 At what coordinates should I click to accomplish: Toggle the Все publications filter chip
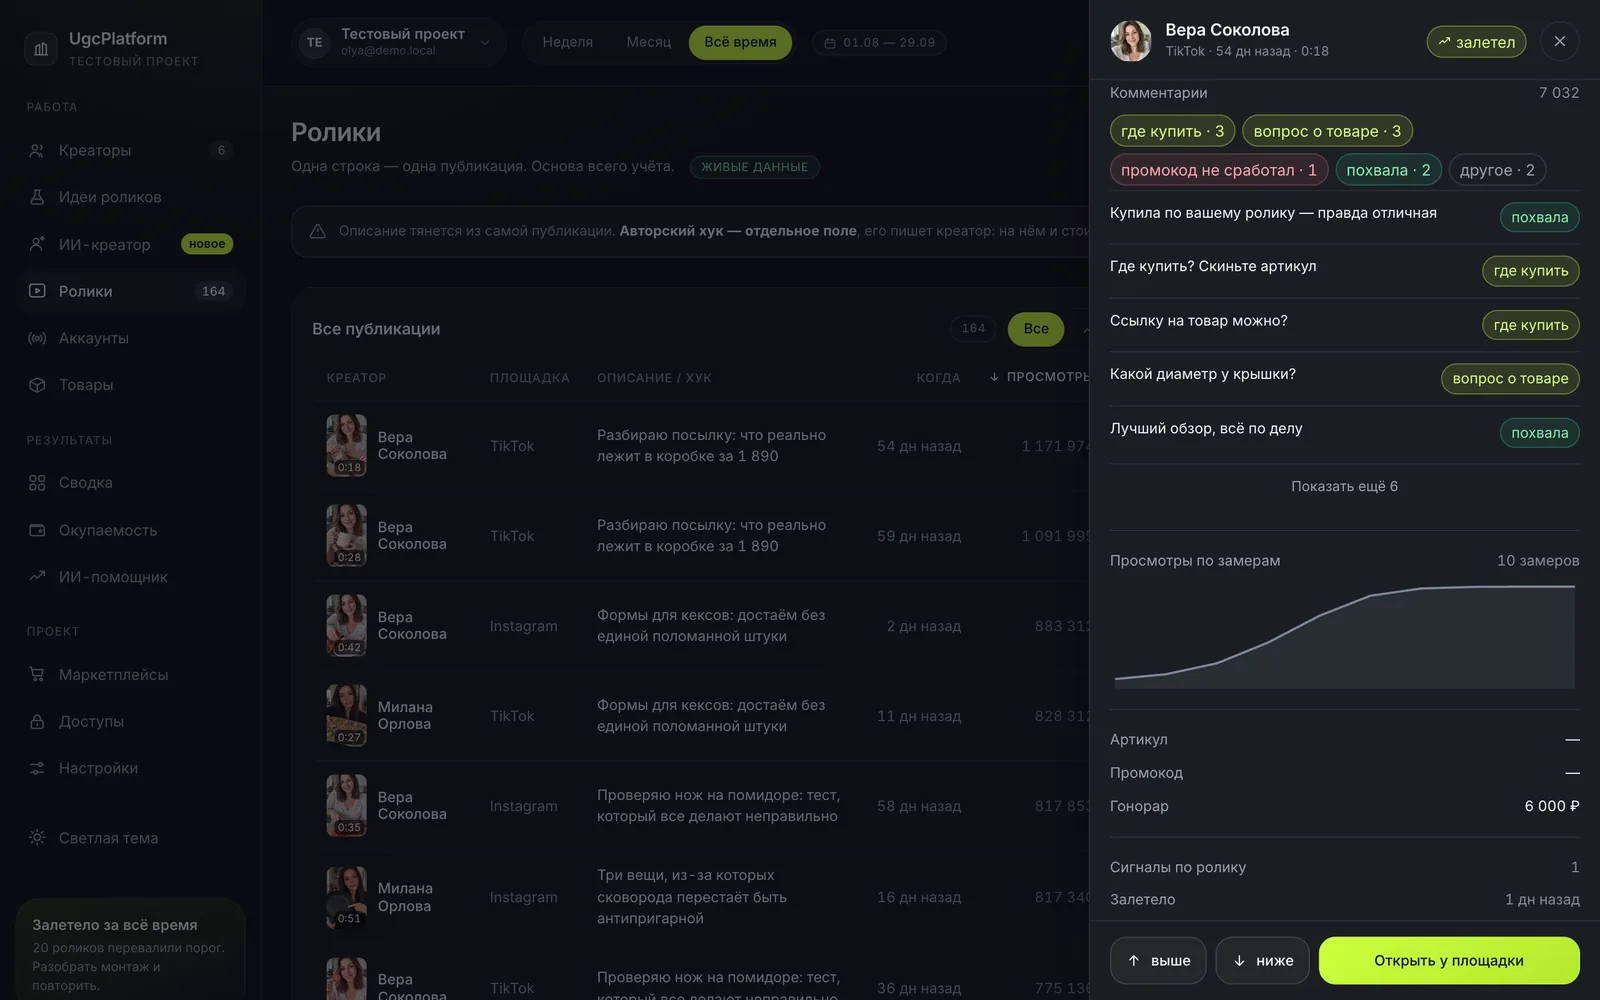[x=1036, y=328]
